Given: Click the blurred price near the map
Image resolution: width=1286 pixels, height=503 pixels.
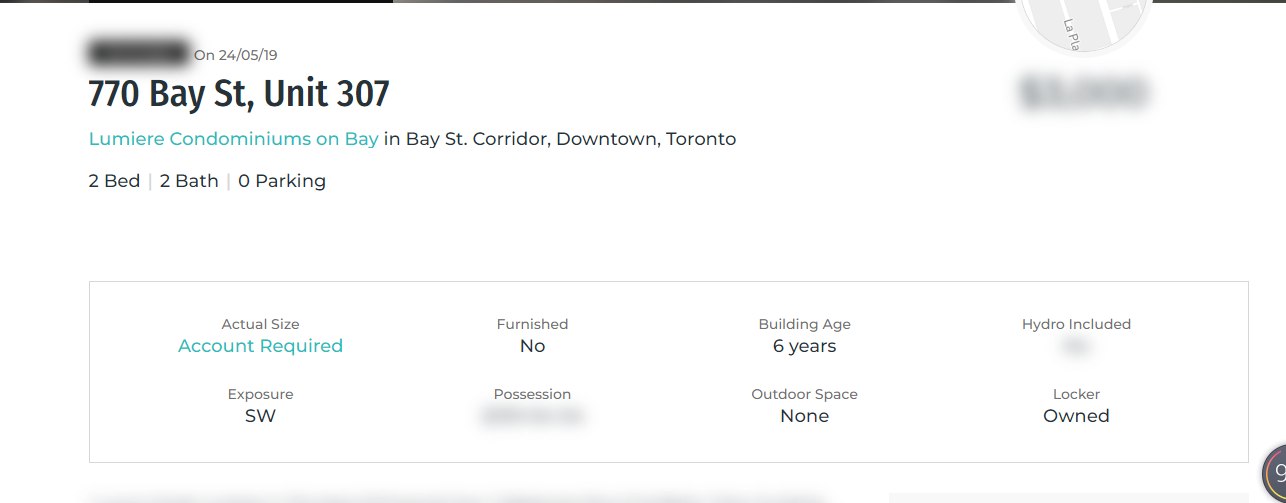Looking at the screenshot, I should click(x=1084, y=93).
